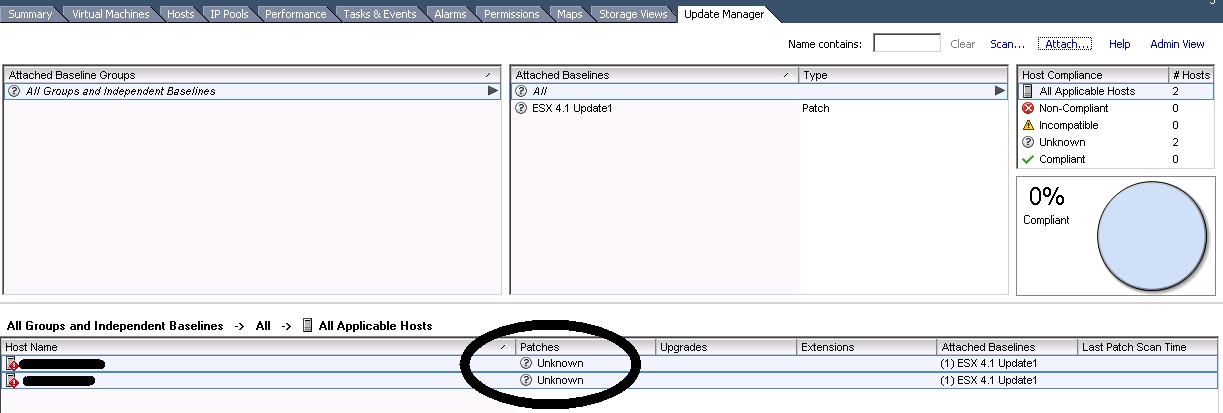
Task: Click the yellow Incompatible warning icon
Action: coord(1028,125)
